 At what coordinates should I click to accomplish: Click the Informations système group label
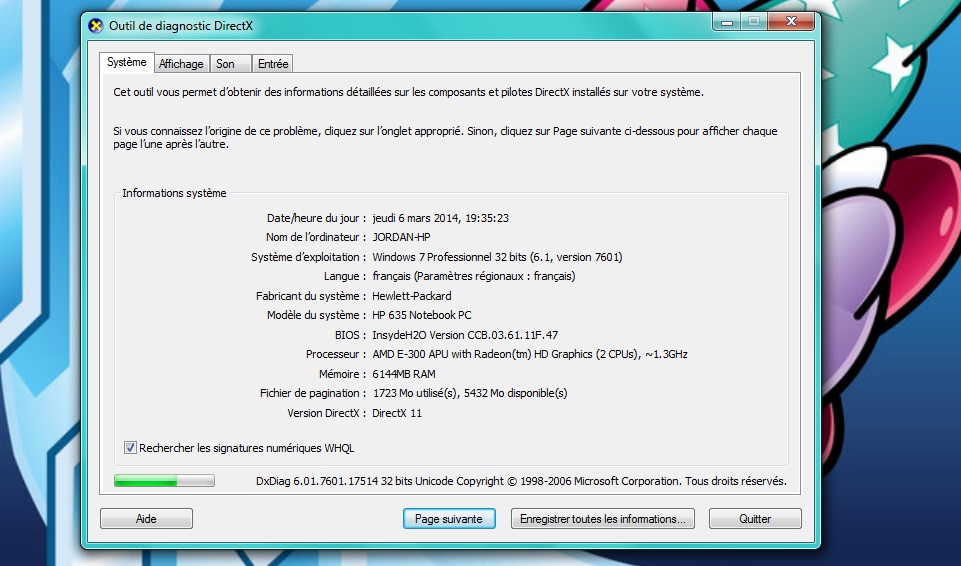(174, 193)
